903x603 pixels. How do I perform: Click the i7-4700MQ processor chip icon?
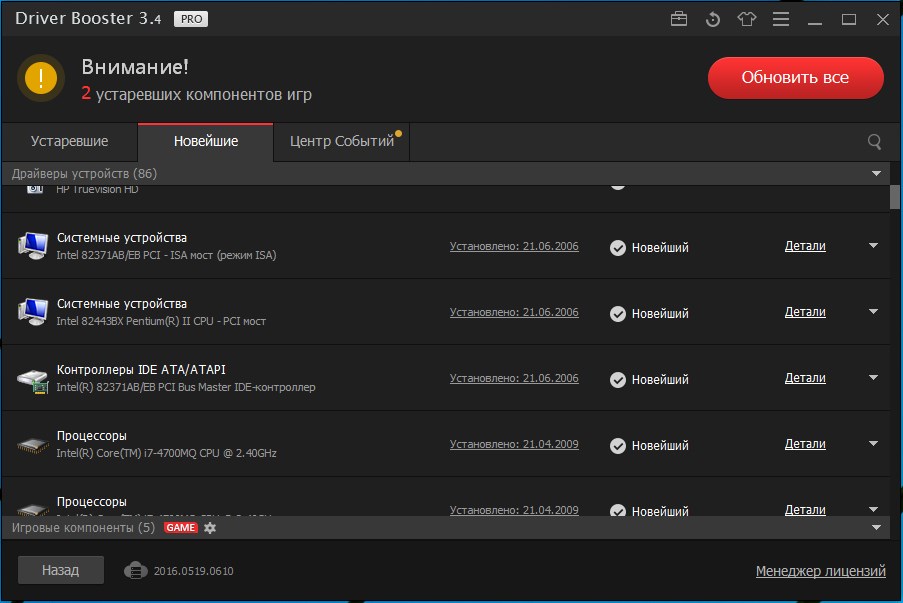point(33,445)
